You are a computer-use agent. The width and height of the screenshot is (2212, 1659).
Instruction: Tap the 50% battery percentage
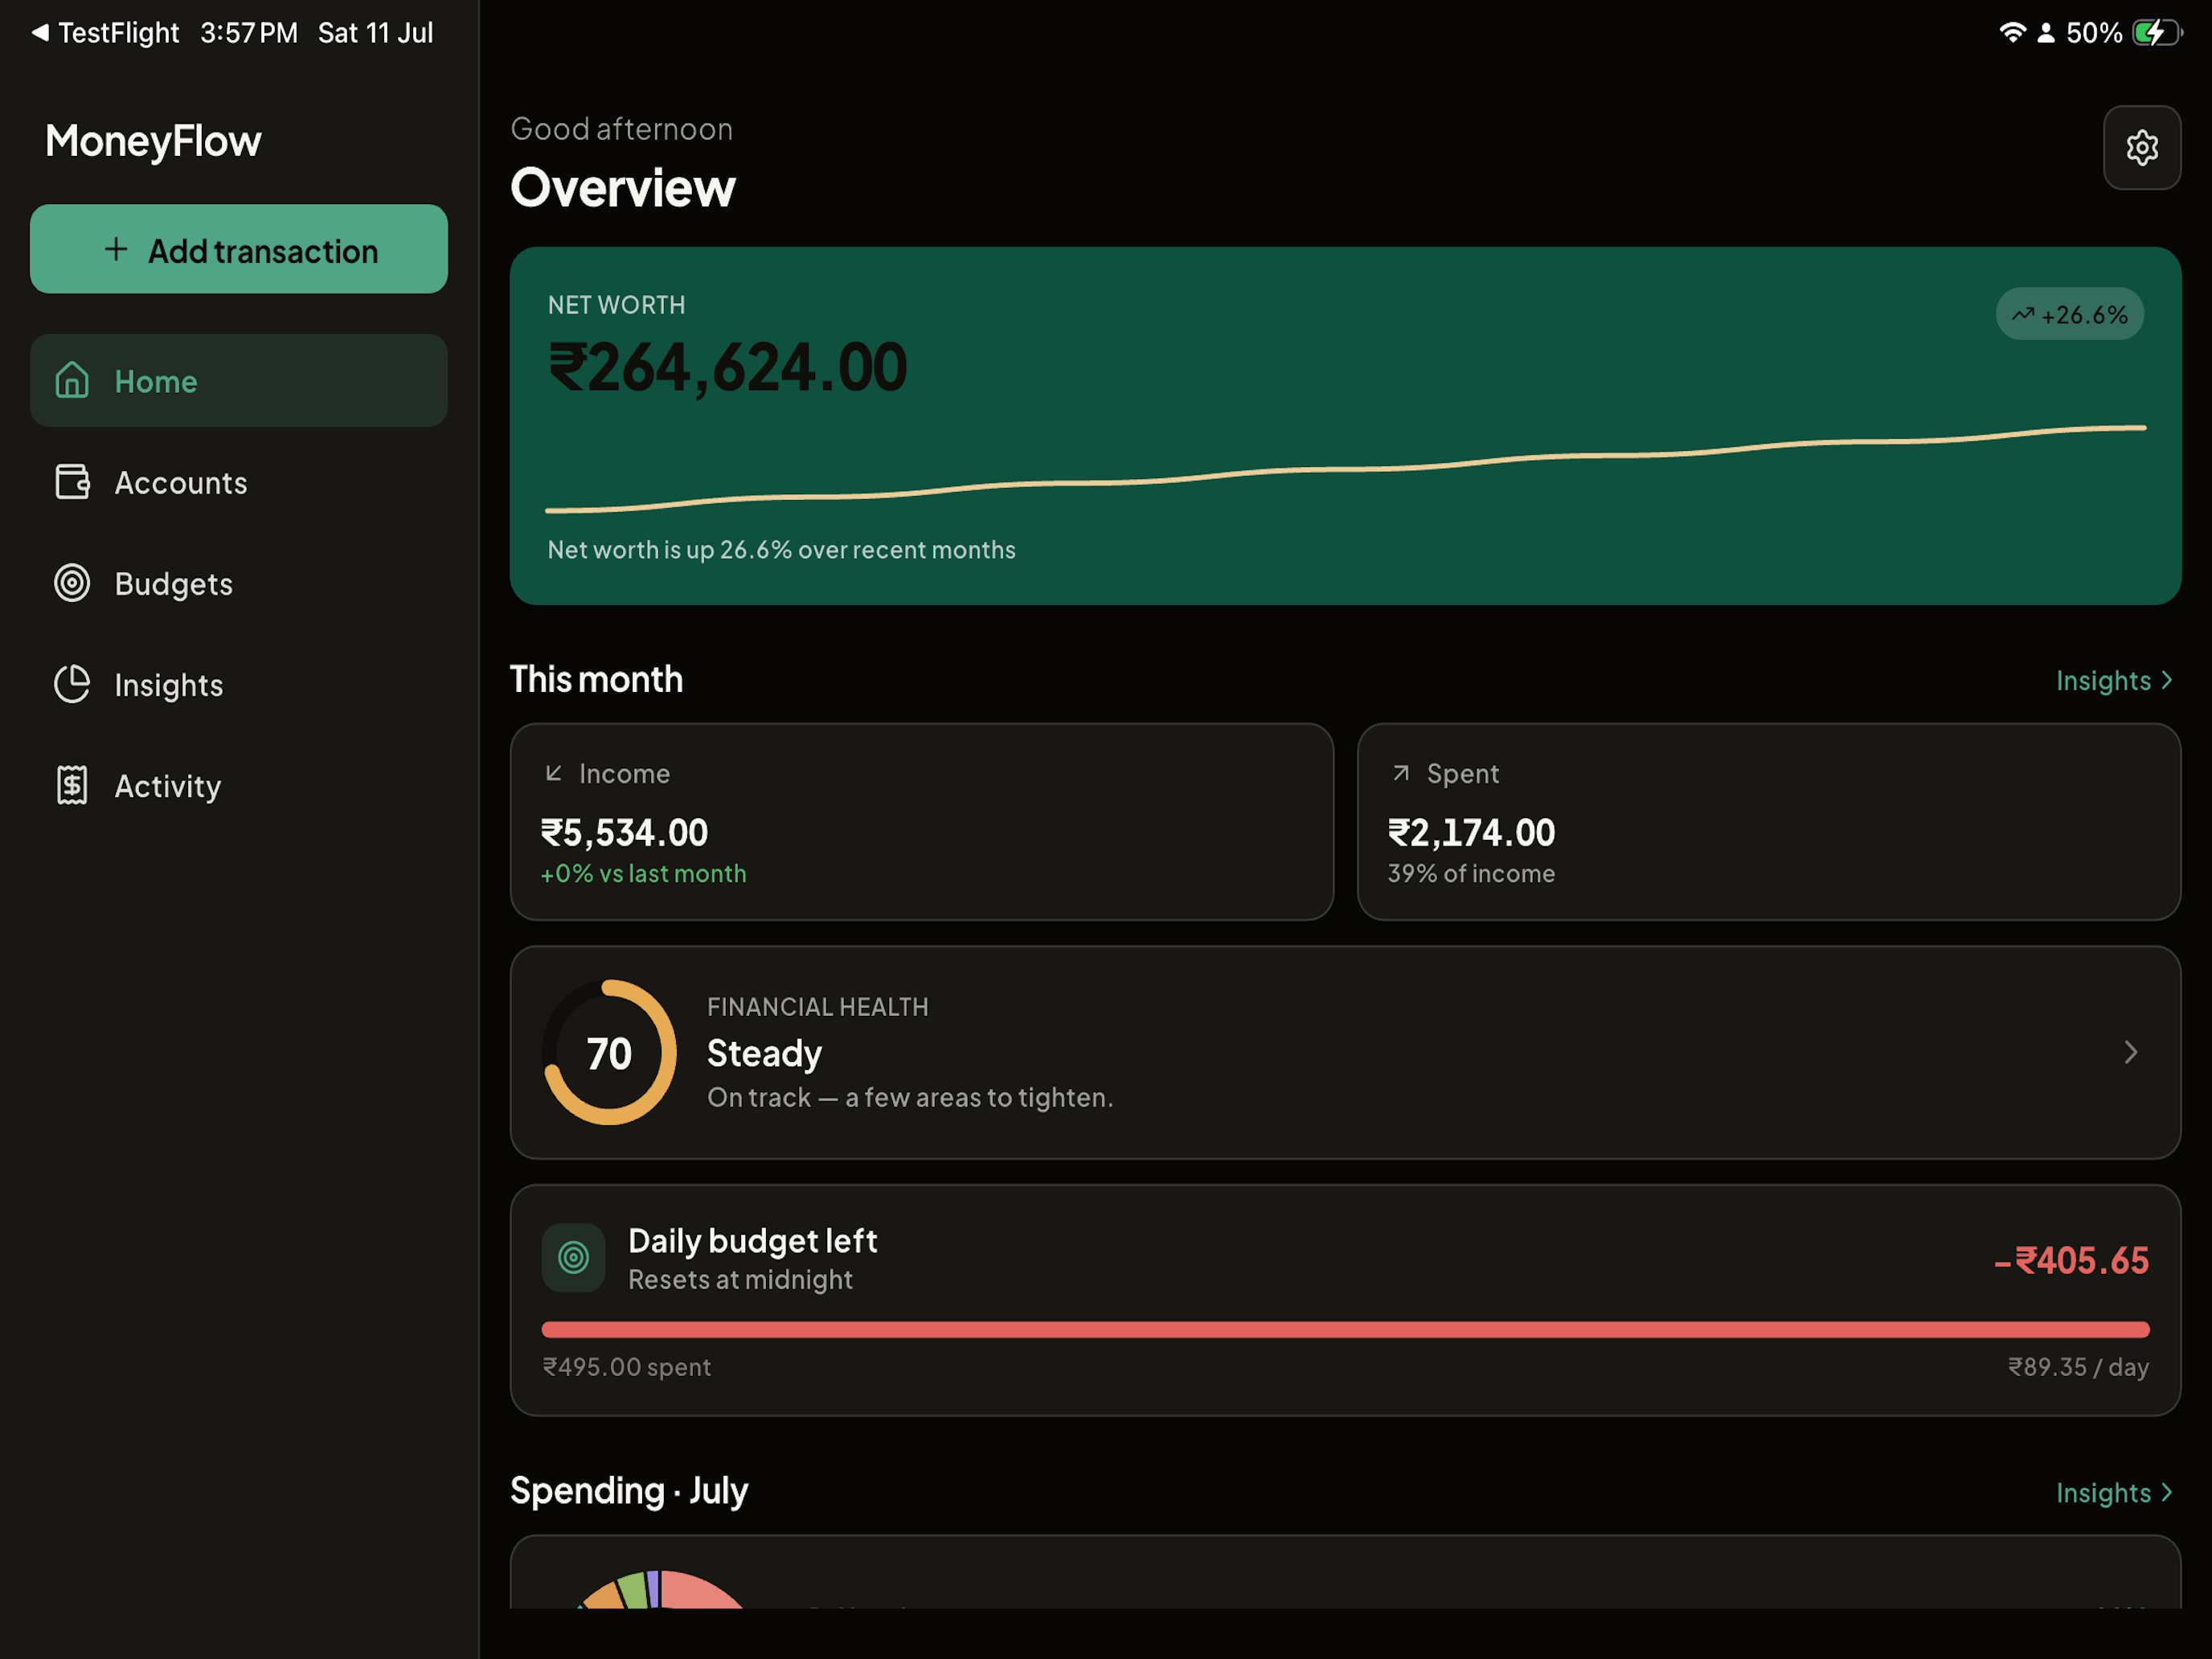(x=2093, y=32)
